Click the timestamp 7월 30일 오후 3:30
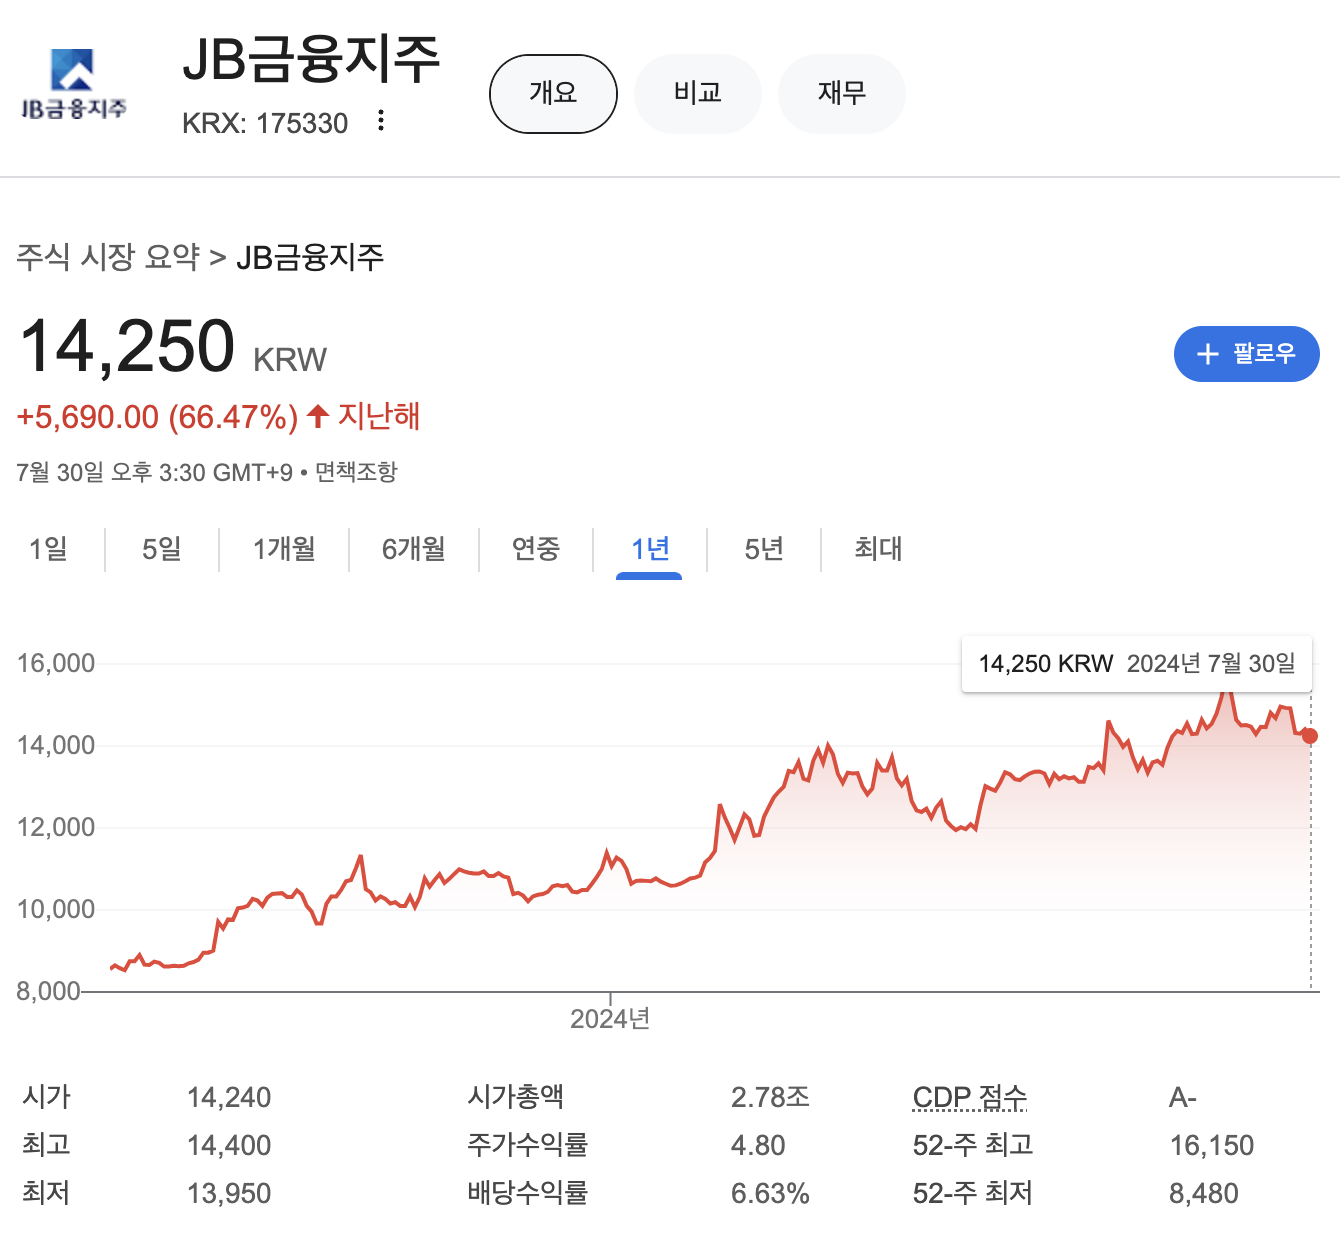This screenshot has height=1244, width=1340. (154, 472)
